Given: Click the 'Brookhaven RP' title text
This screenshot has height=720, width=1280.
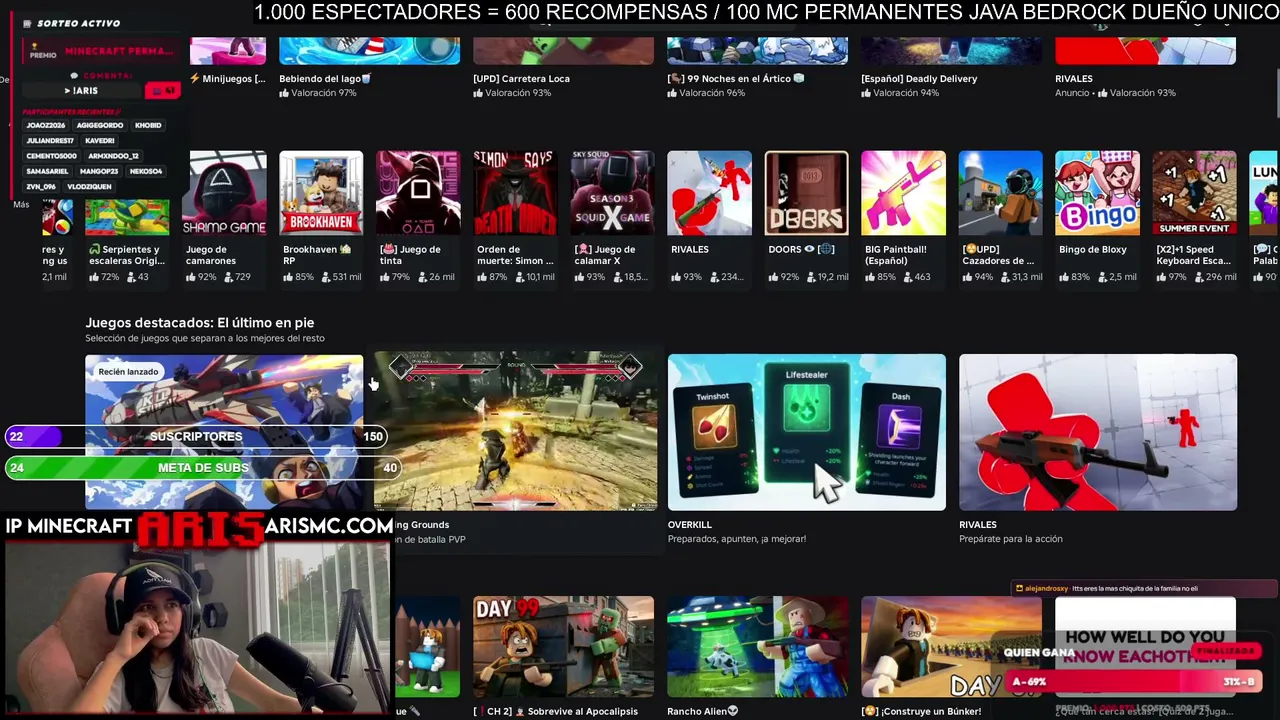Looking at the screenshot, I should click(x=317, y=255).
